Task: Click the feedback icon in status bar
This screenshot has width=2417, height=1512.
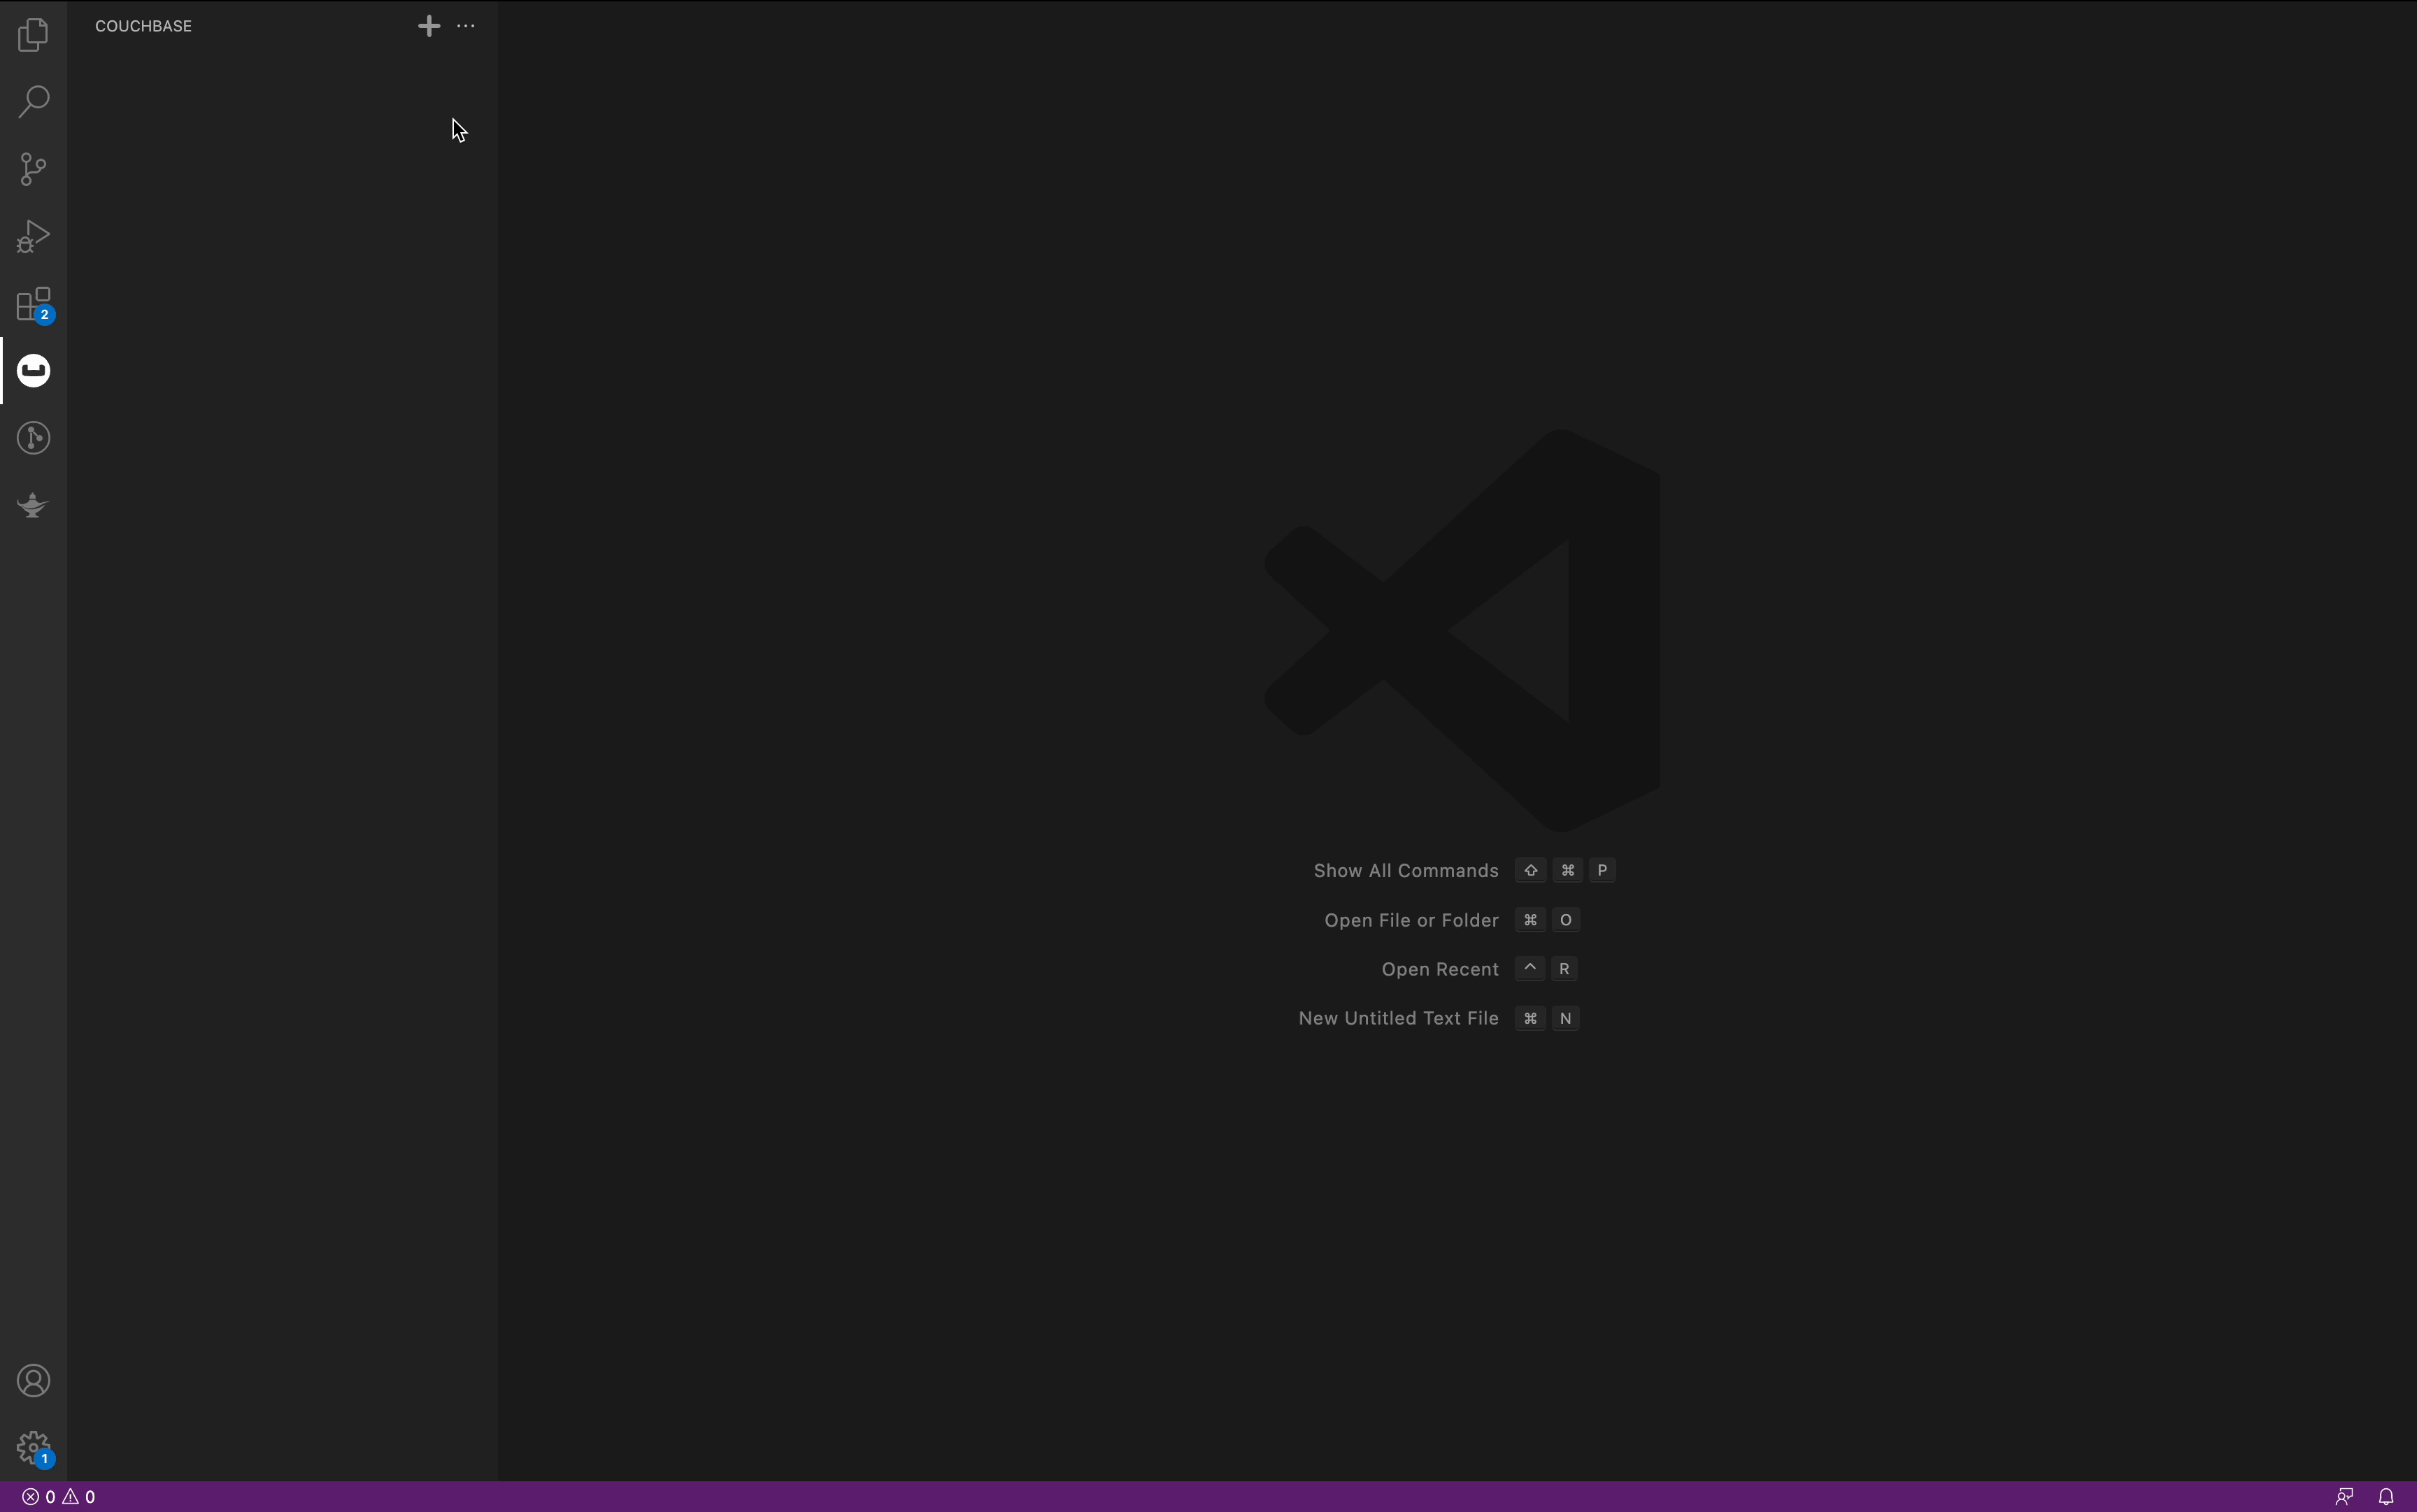Action: point(2344,1497)
